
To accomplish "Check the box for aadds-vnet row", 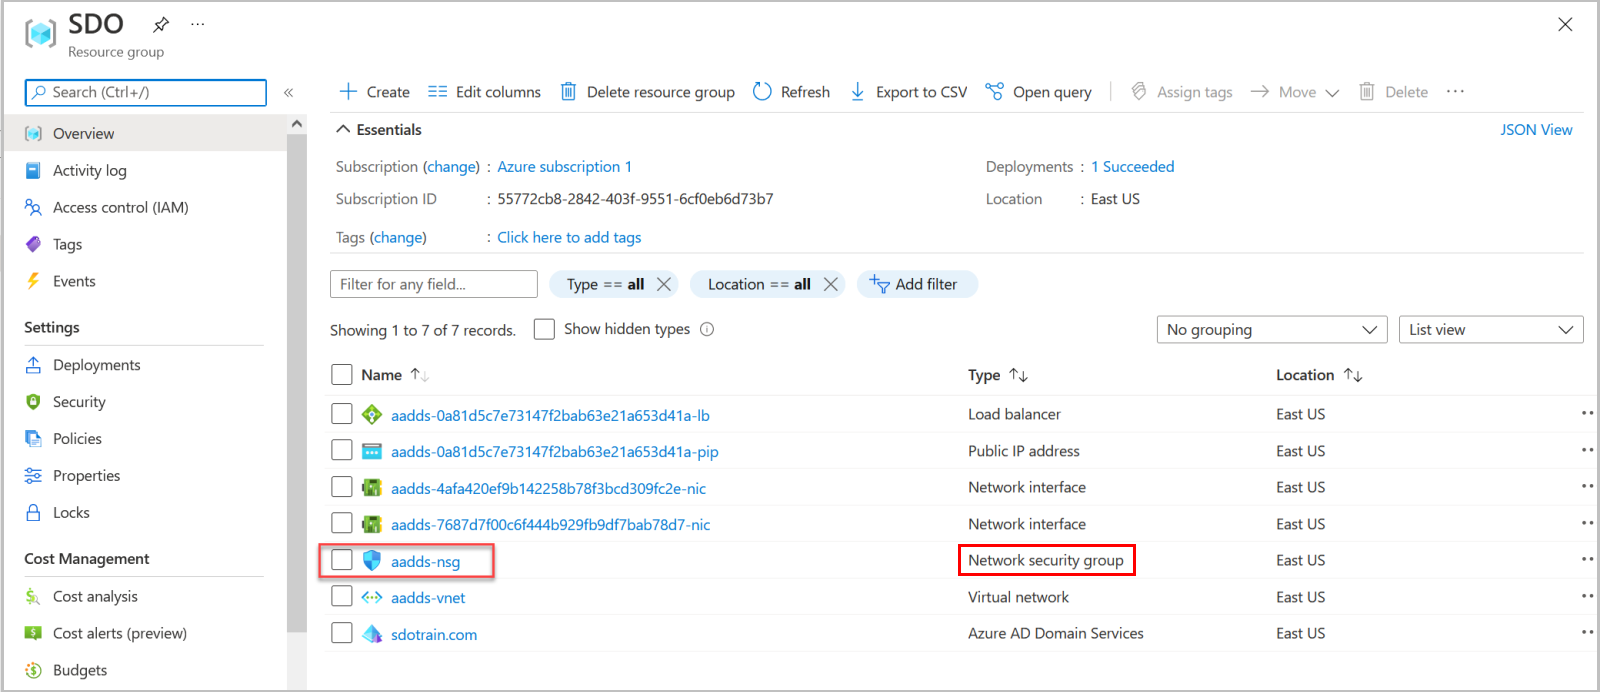I will point(342,596).
